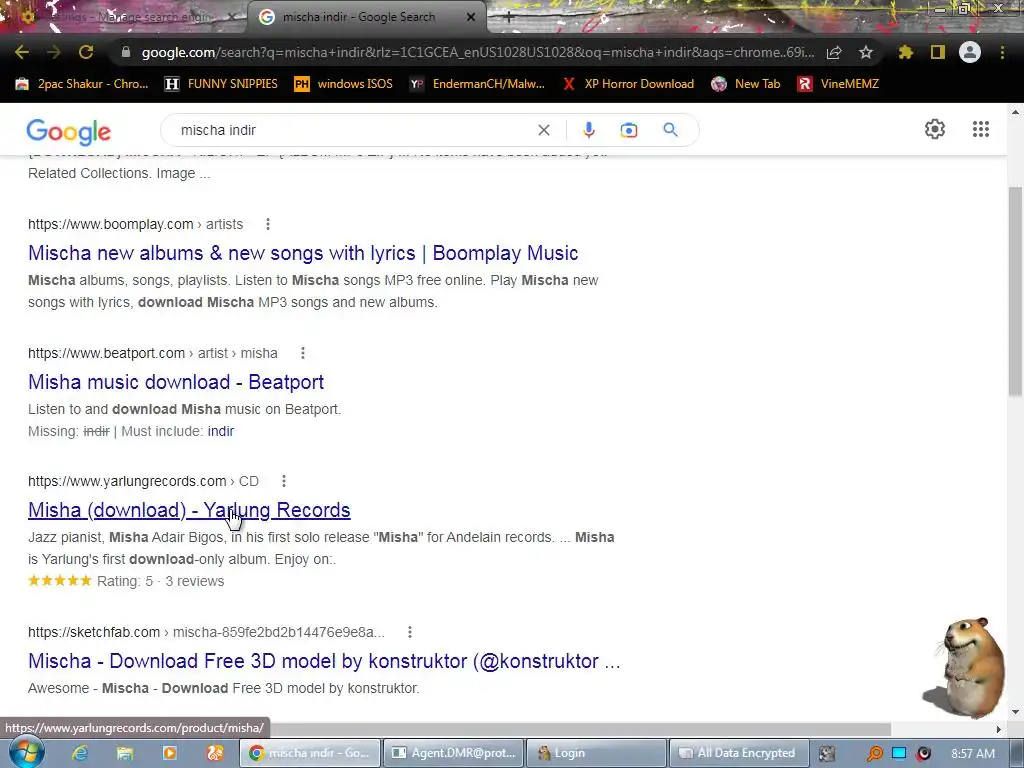Open Windows Media Player taskbar icon
This screenshot has height=768, width=1024.
pos(170,753)
